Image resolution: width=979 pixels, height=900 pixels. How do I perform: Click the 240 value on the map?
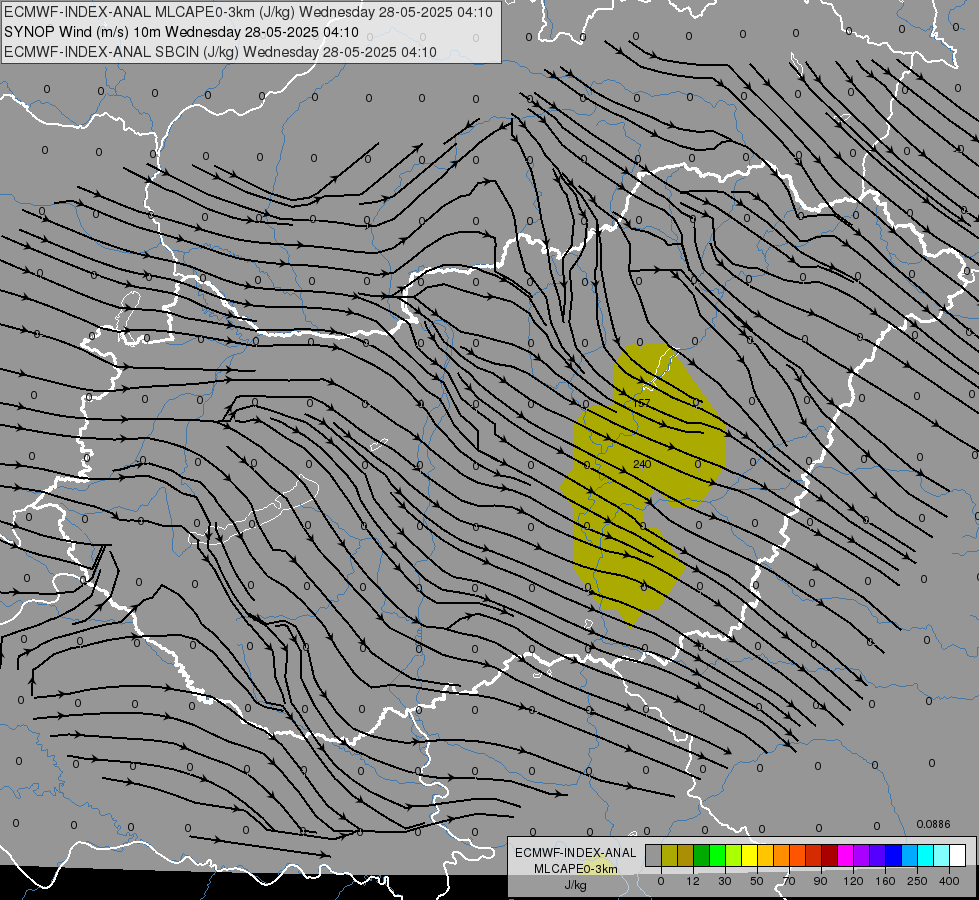pos(642,464)
